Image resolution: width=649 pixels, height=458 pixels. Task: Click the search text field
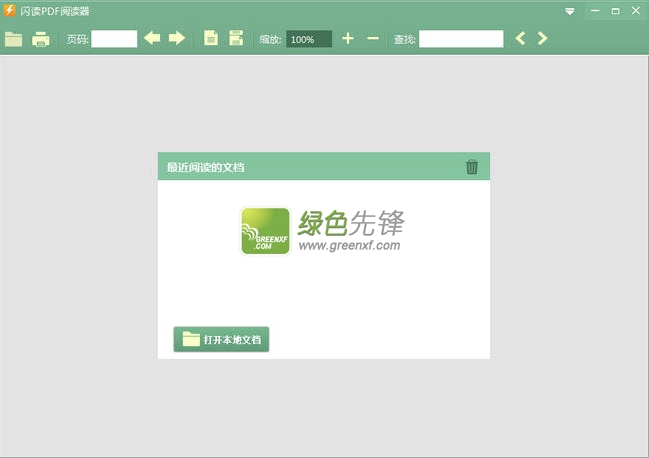point(461,39)
